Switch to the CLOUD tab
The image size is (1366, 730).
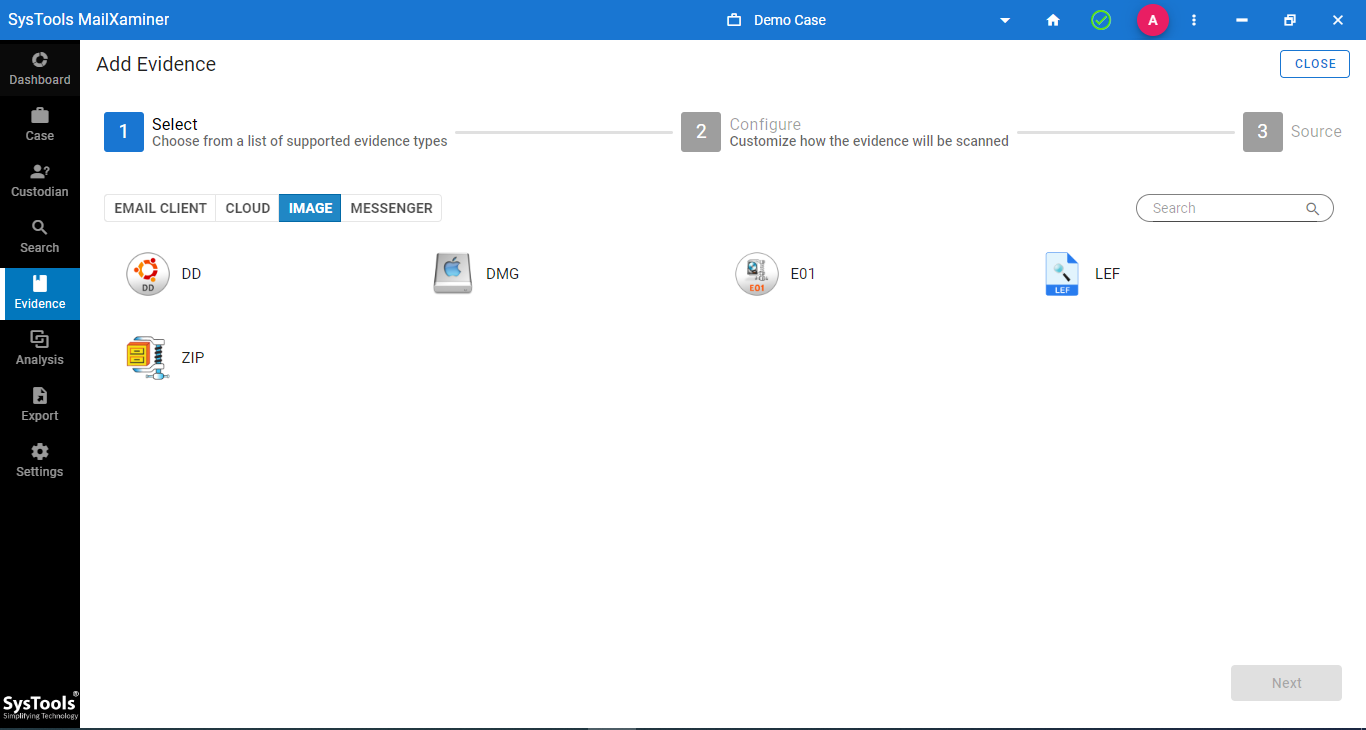pos(248,208)
